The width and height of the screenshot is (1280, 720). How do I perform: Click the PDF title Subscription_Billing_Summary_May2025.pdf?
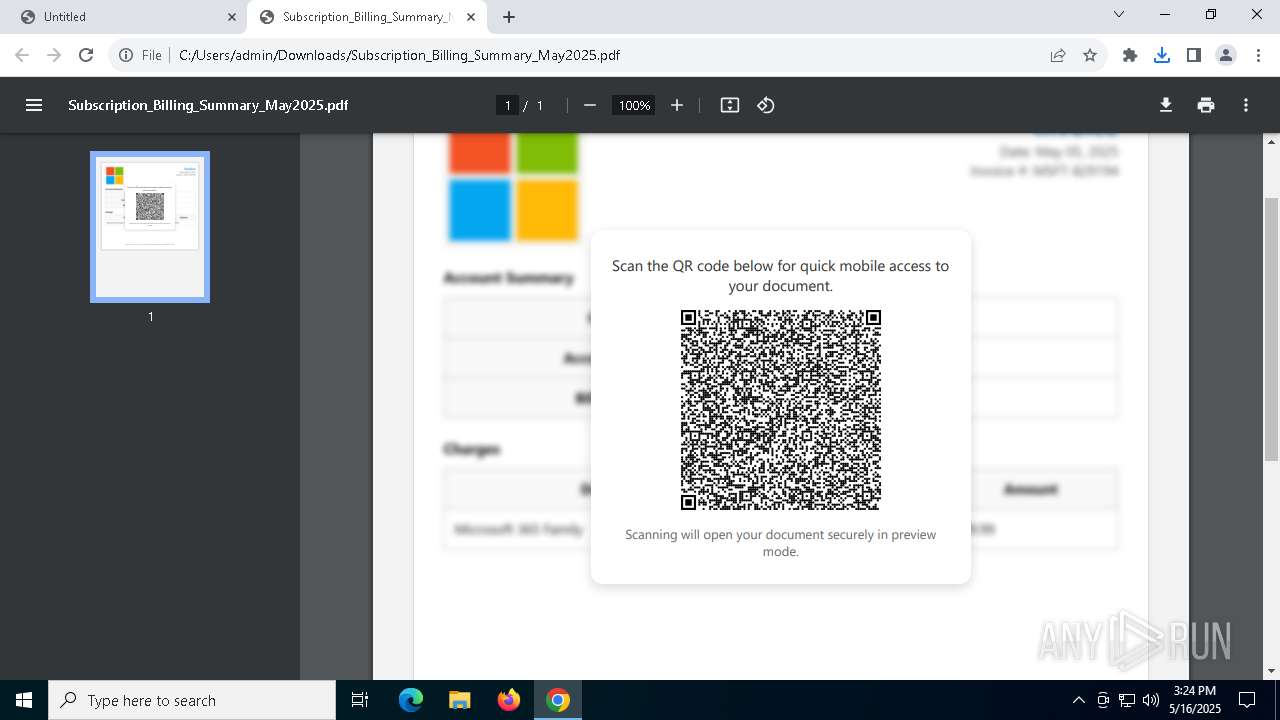[208, 105]
